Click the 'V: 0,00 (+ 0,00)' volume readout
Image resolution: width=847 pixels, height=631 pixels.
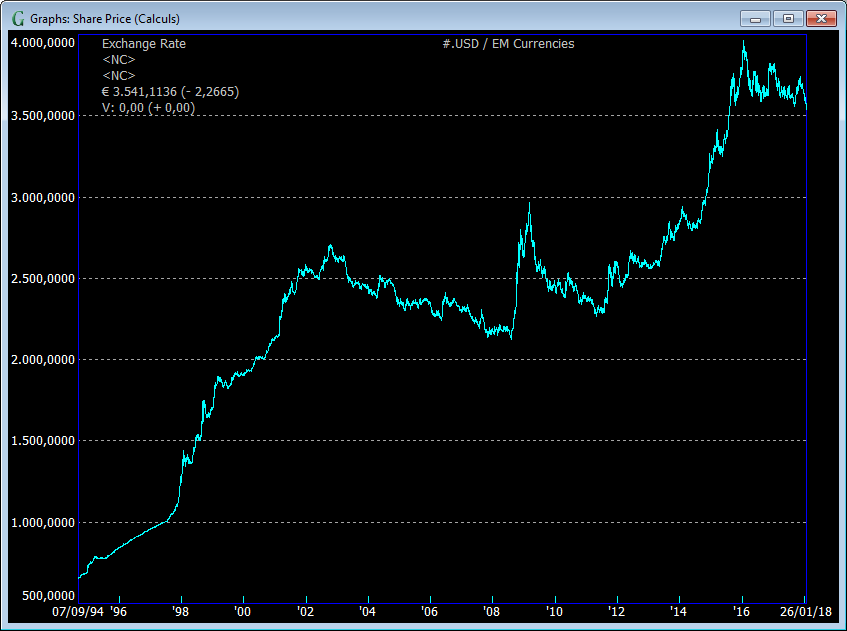(x=148, y=107)
